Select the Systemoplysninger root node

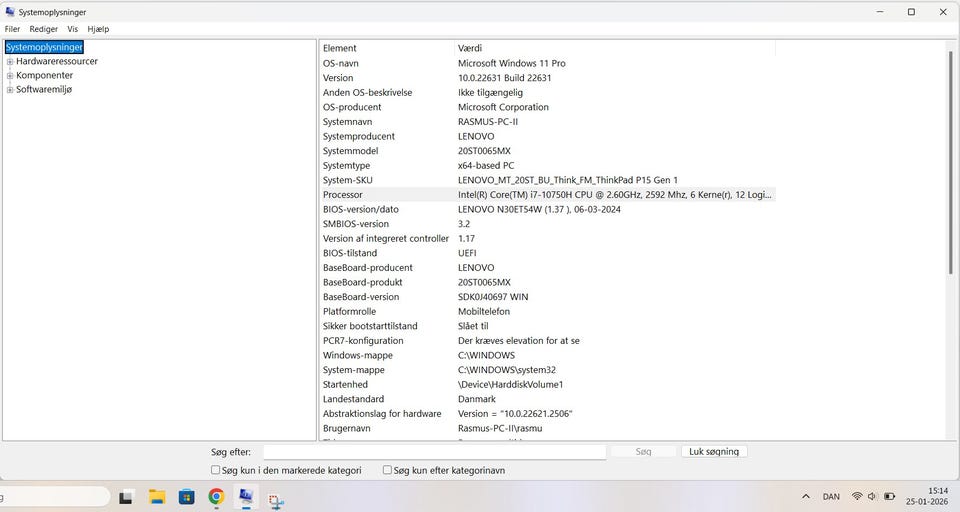(44, 47)
